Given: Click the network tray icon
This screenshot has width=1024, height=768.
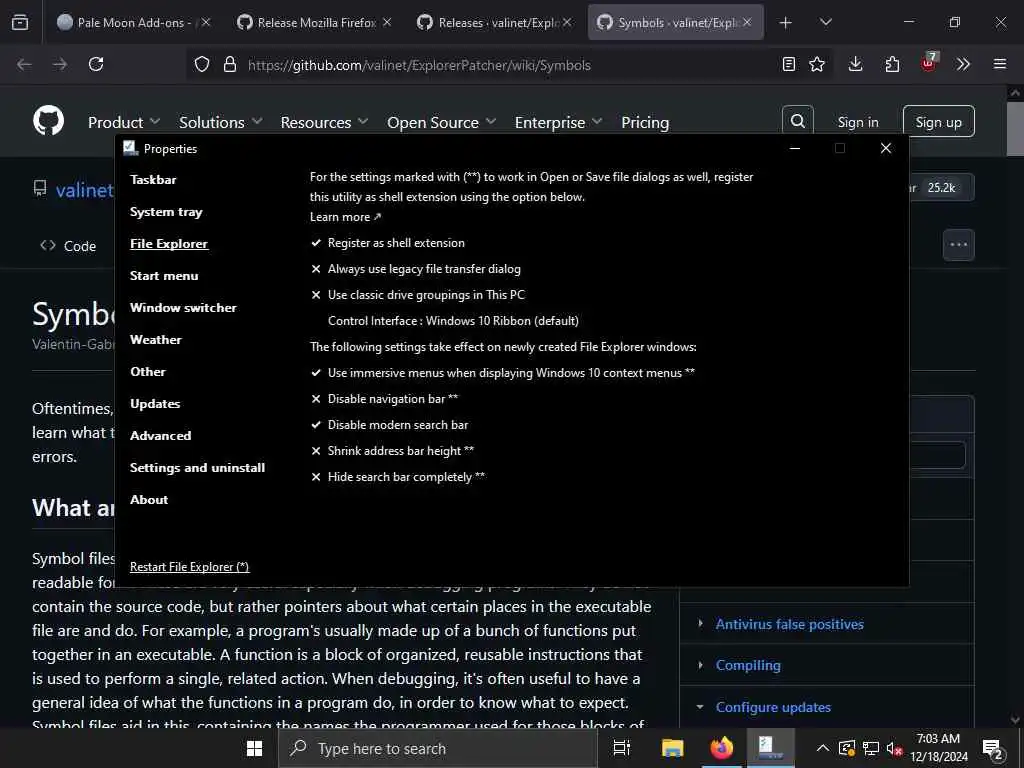Looking at the screenshot, I should point(871,749).
